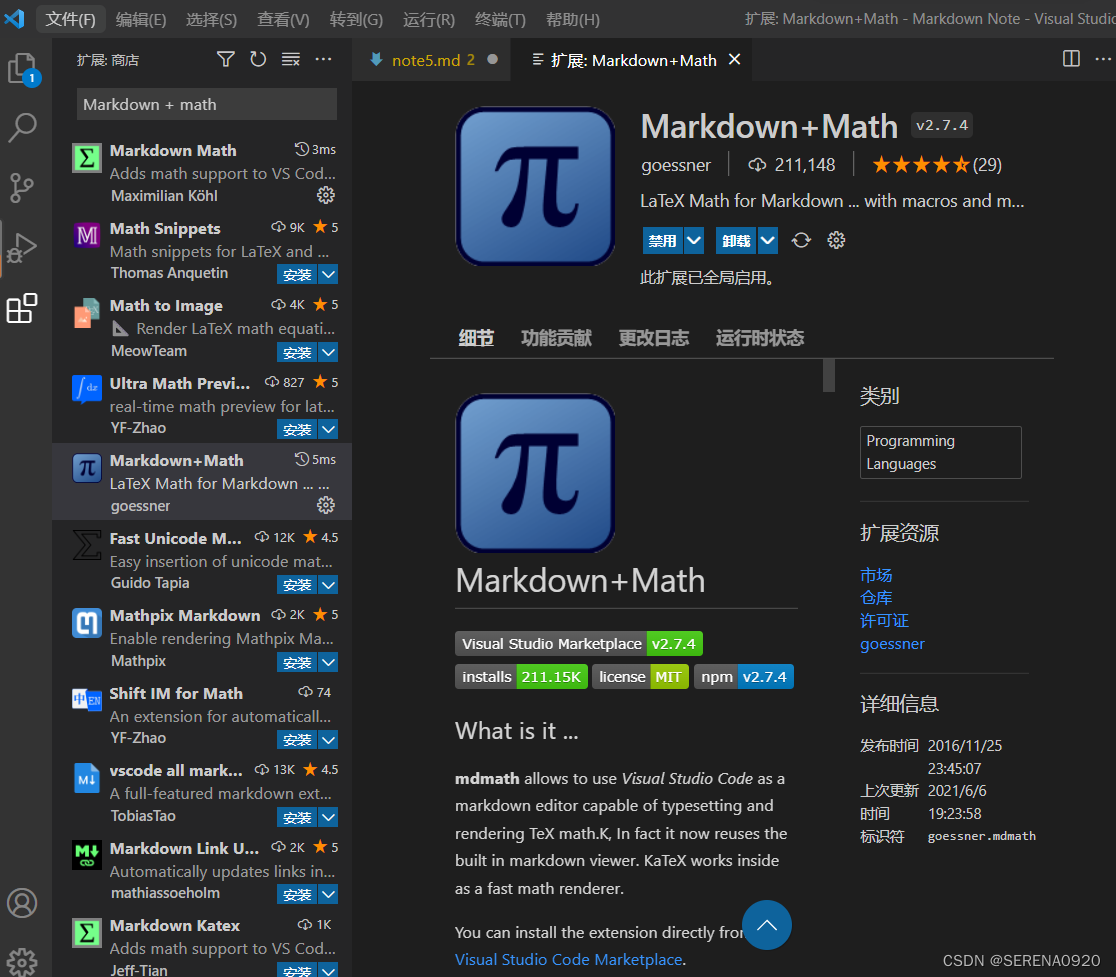
Task: Open the 仓库 repository link
Action: tap(875, 598)
